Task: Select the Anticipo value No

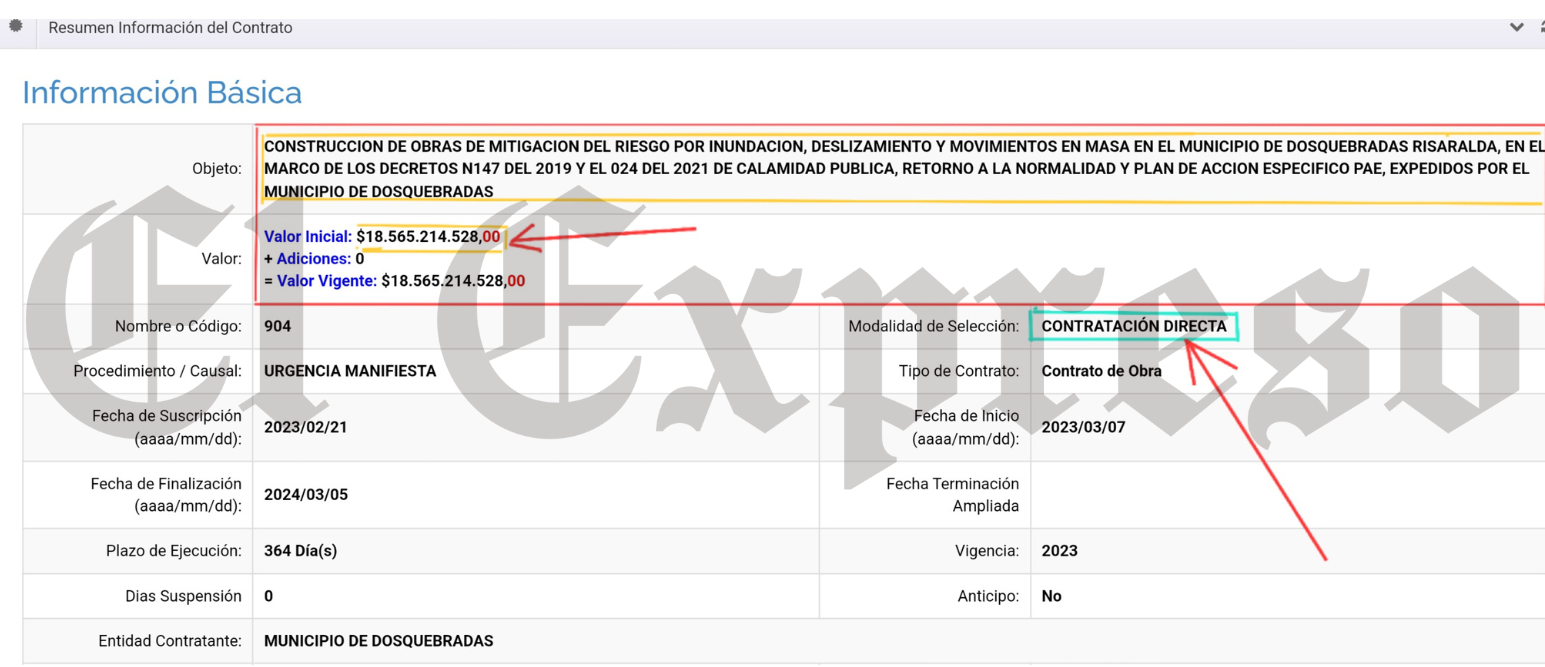Action: click(1051, 596)
